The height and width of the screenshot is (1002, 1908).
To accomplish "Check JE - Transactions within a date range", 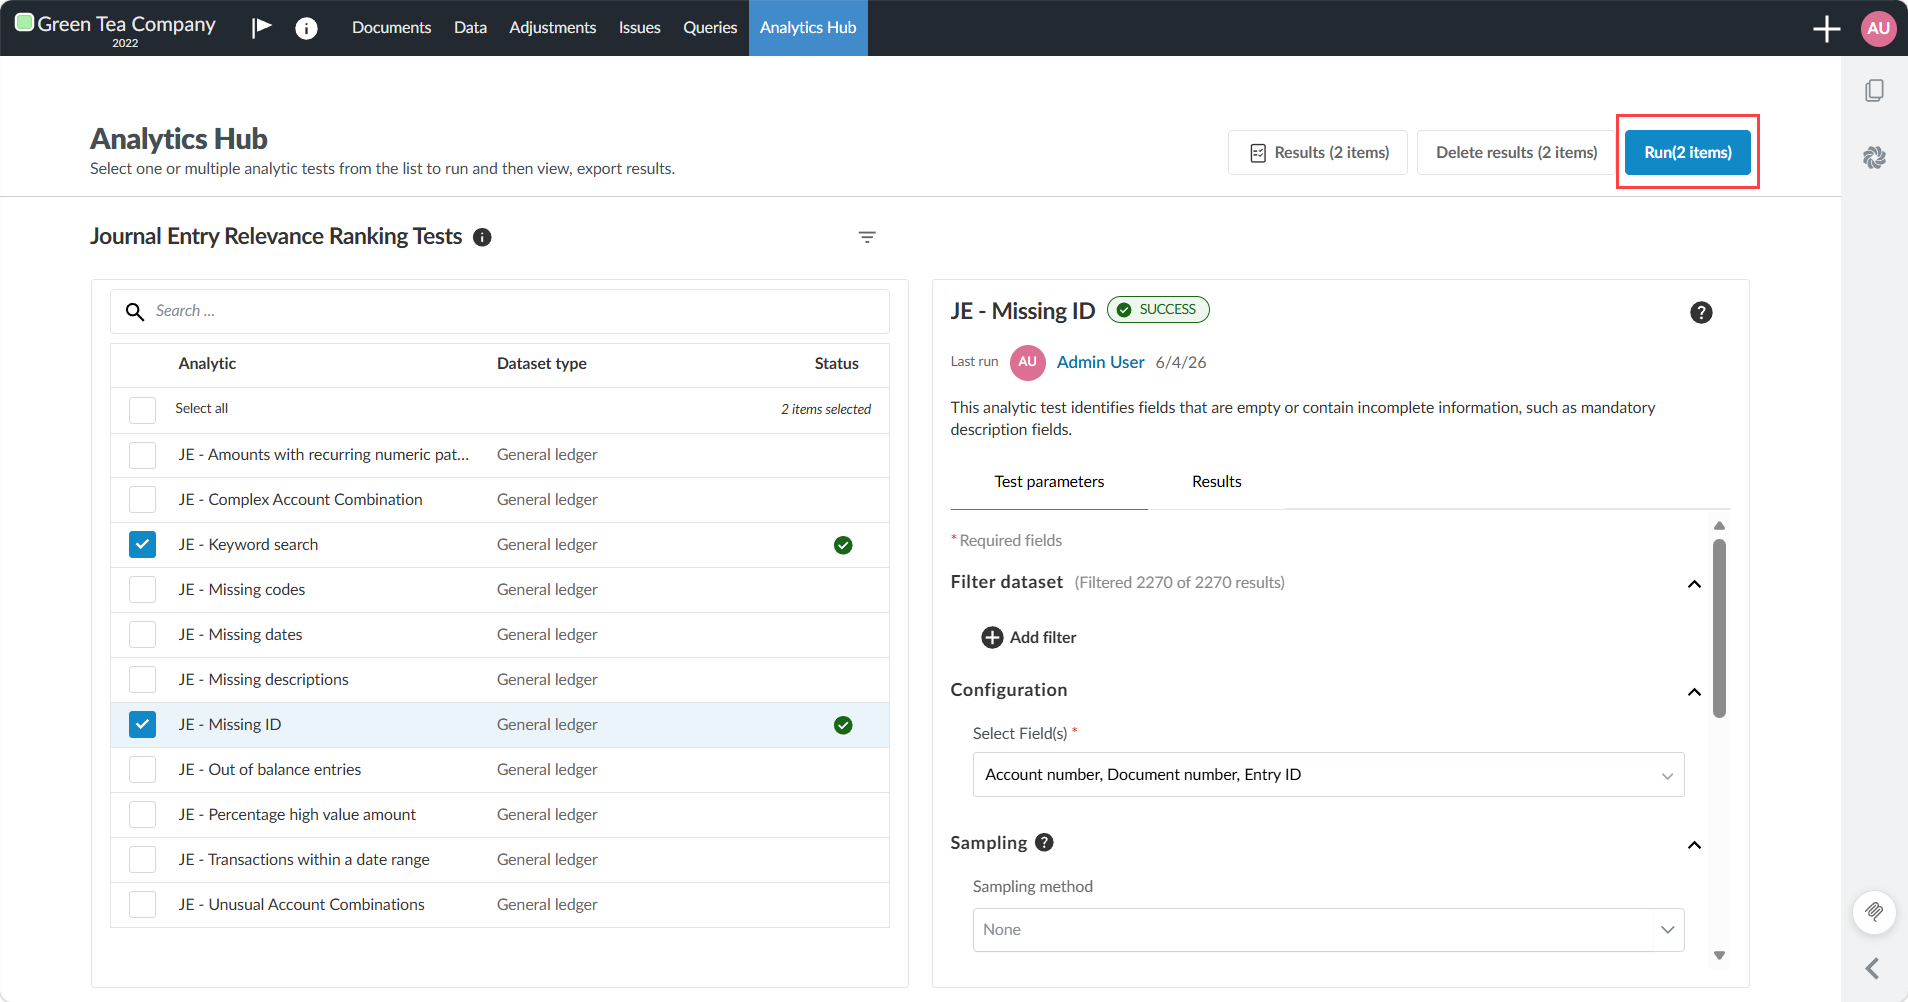I will coord(142,860).
